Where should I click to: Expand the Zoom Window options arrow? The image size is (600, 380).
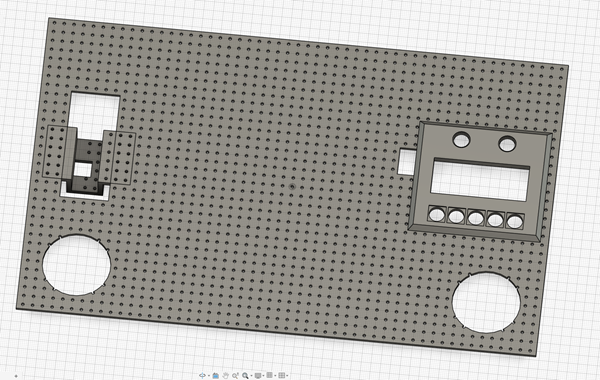[x=251, y=375]
